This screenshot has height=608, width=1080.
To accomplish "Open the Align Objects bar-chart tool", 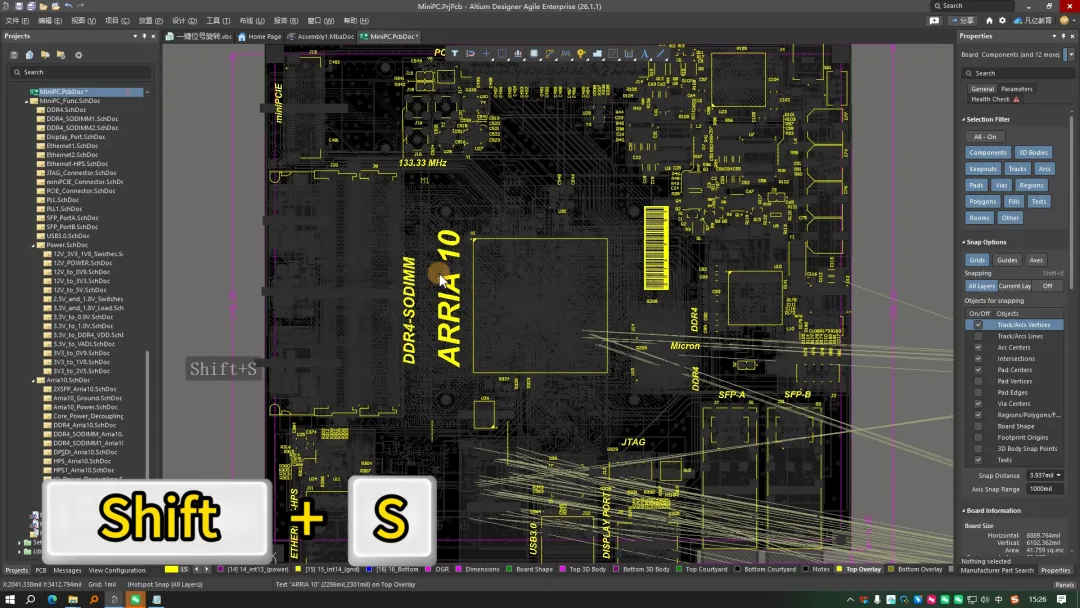I will (518, 53).
